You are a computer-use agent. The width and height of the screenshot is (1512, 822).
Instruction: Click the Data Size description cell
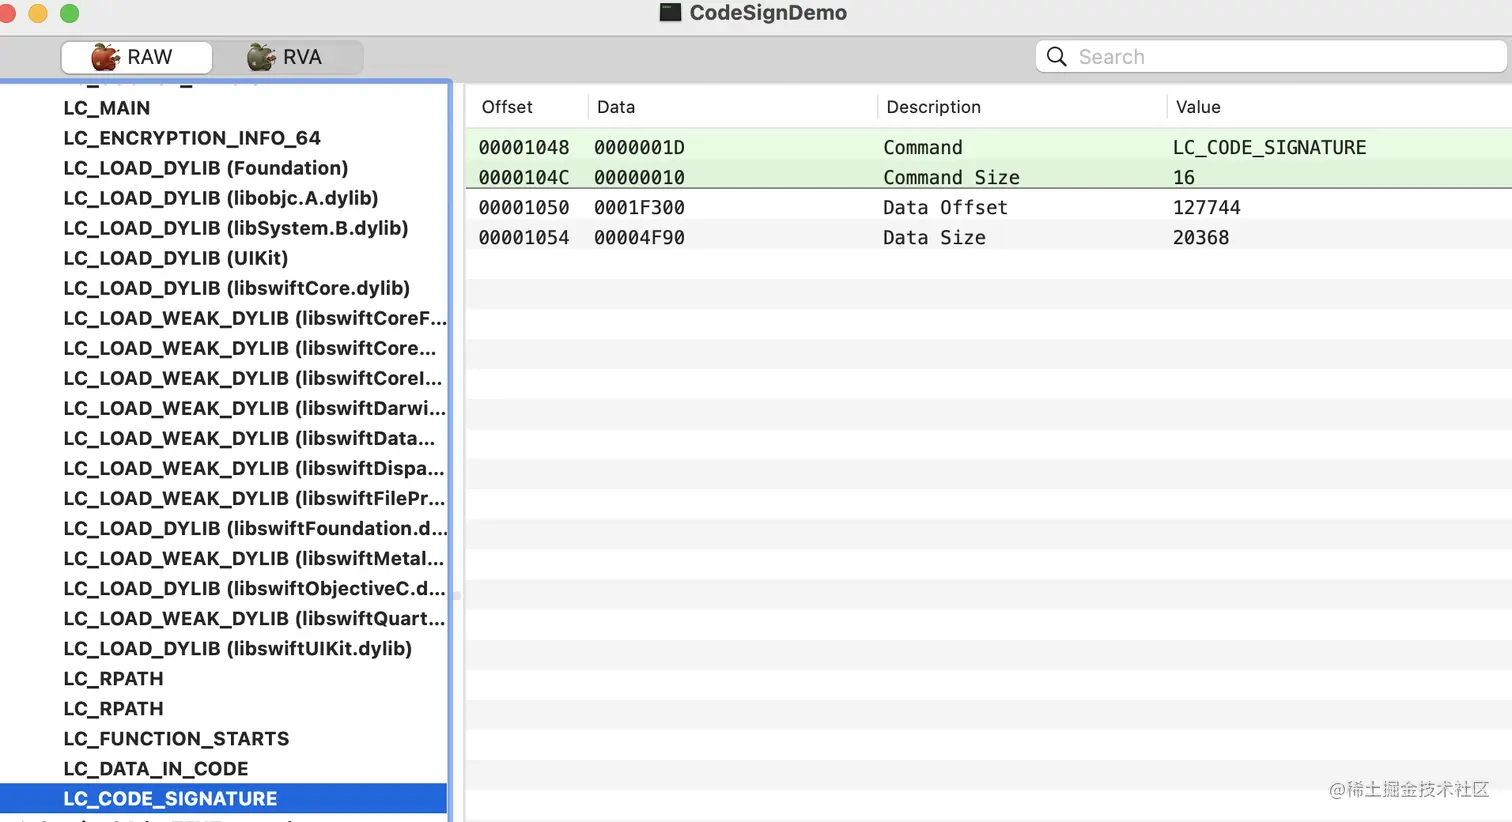(934, 237)
